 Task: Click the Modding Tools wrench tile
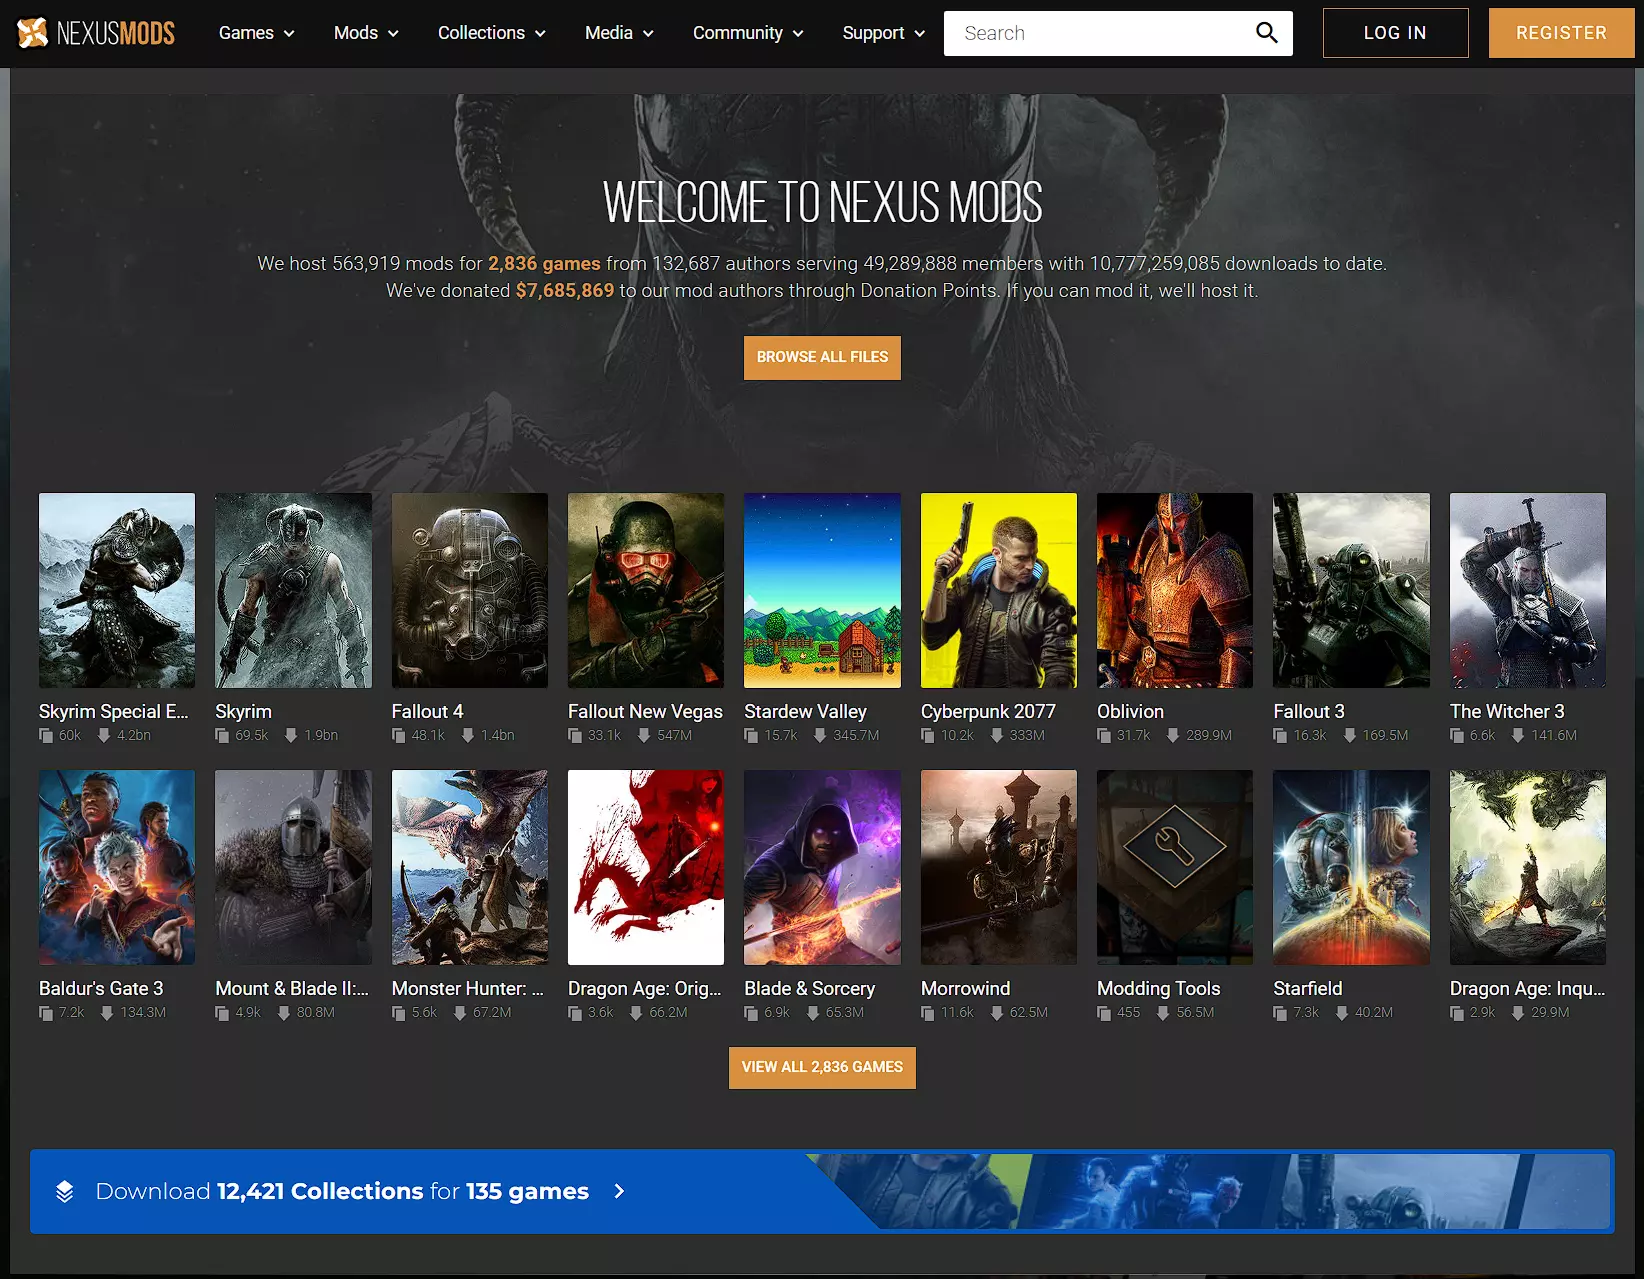[1174, 867]
